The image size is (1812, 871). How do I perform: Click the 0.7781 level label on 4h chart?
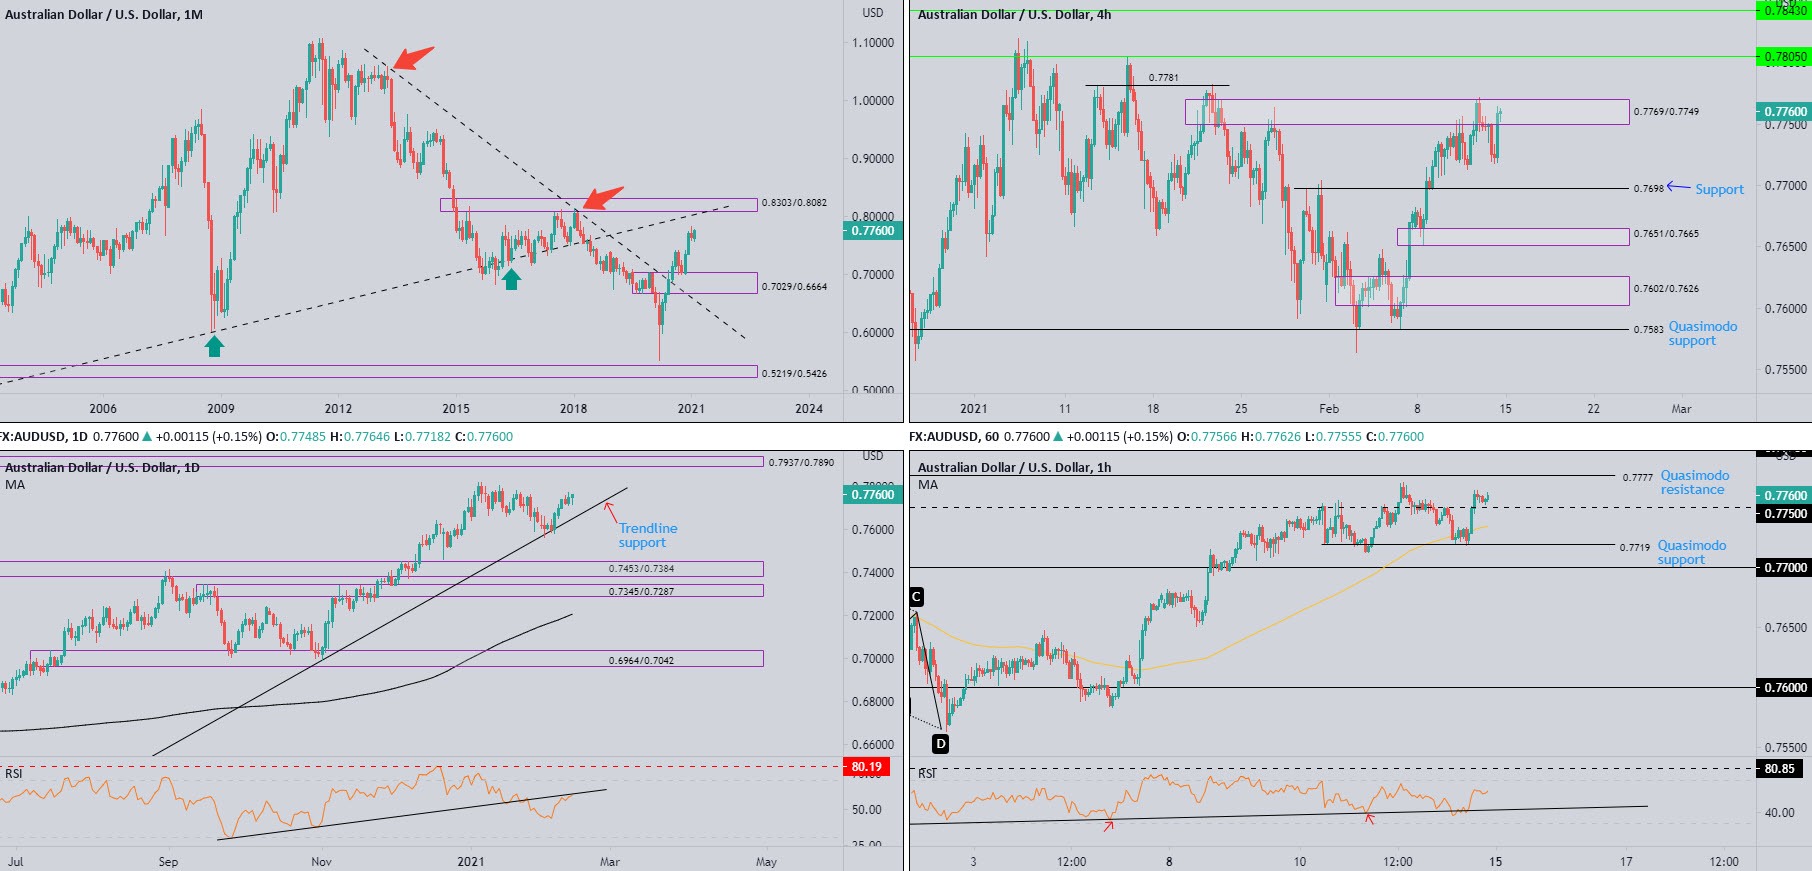click(1163, 77)
